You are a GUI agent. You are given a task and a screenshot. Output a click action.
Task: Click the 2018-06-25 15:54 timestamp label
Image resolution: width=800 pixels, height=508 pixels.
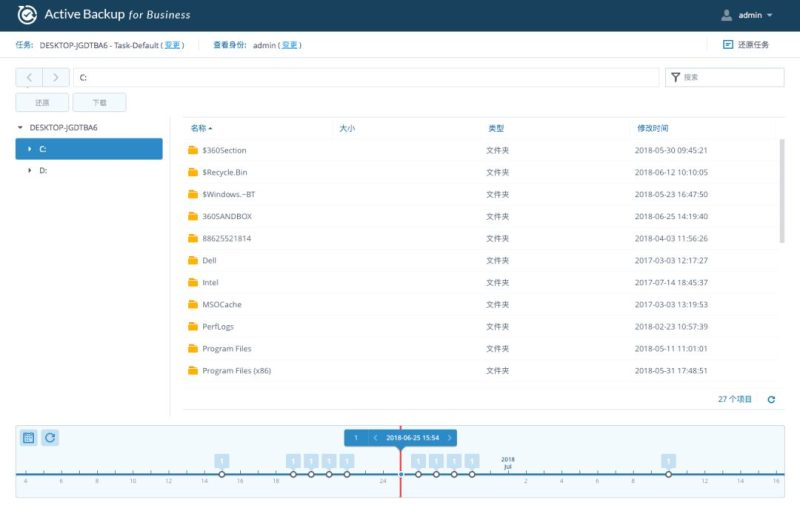tap(412, 438)
